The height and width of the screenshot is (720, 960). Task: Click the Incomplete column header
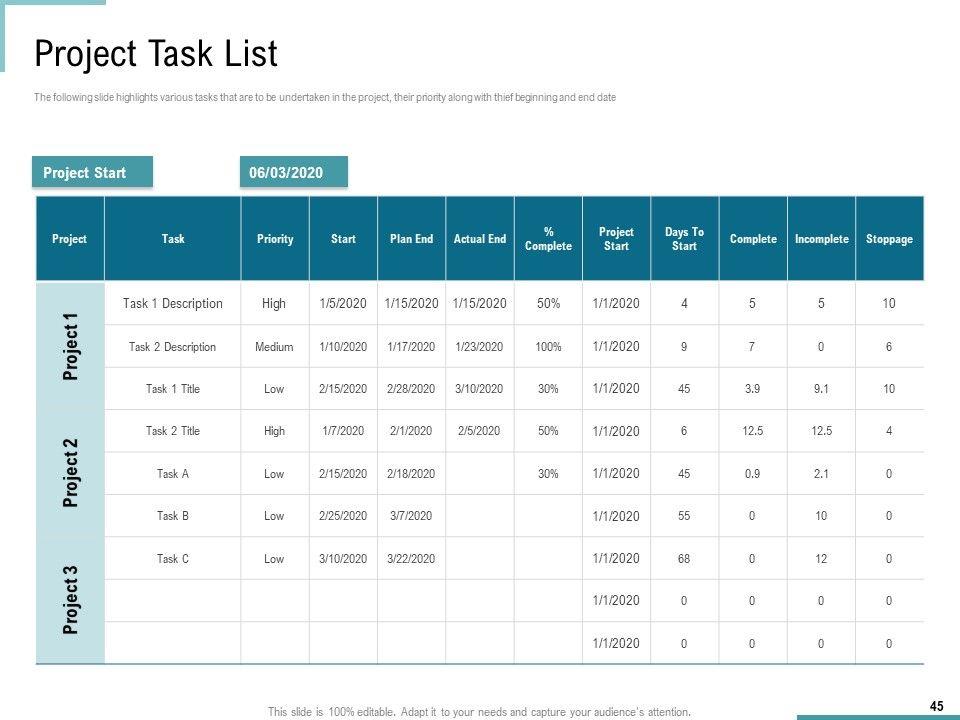(x=821, y=239)
